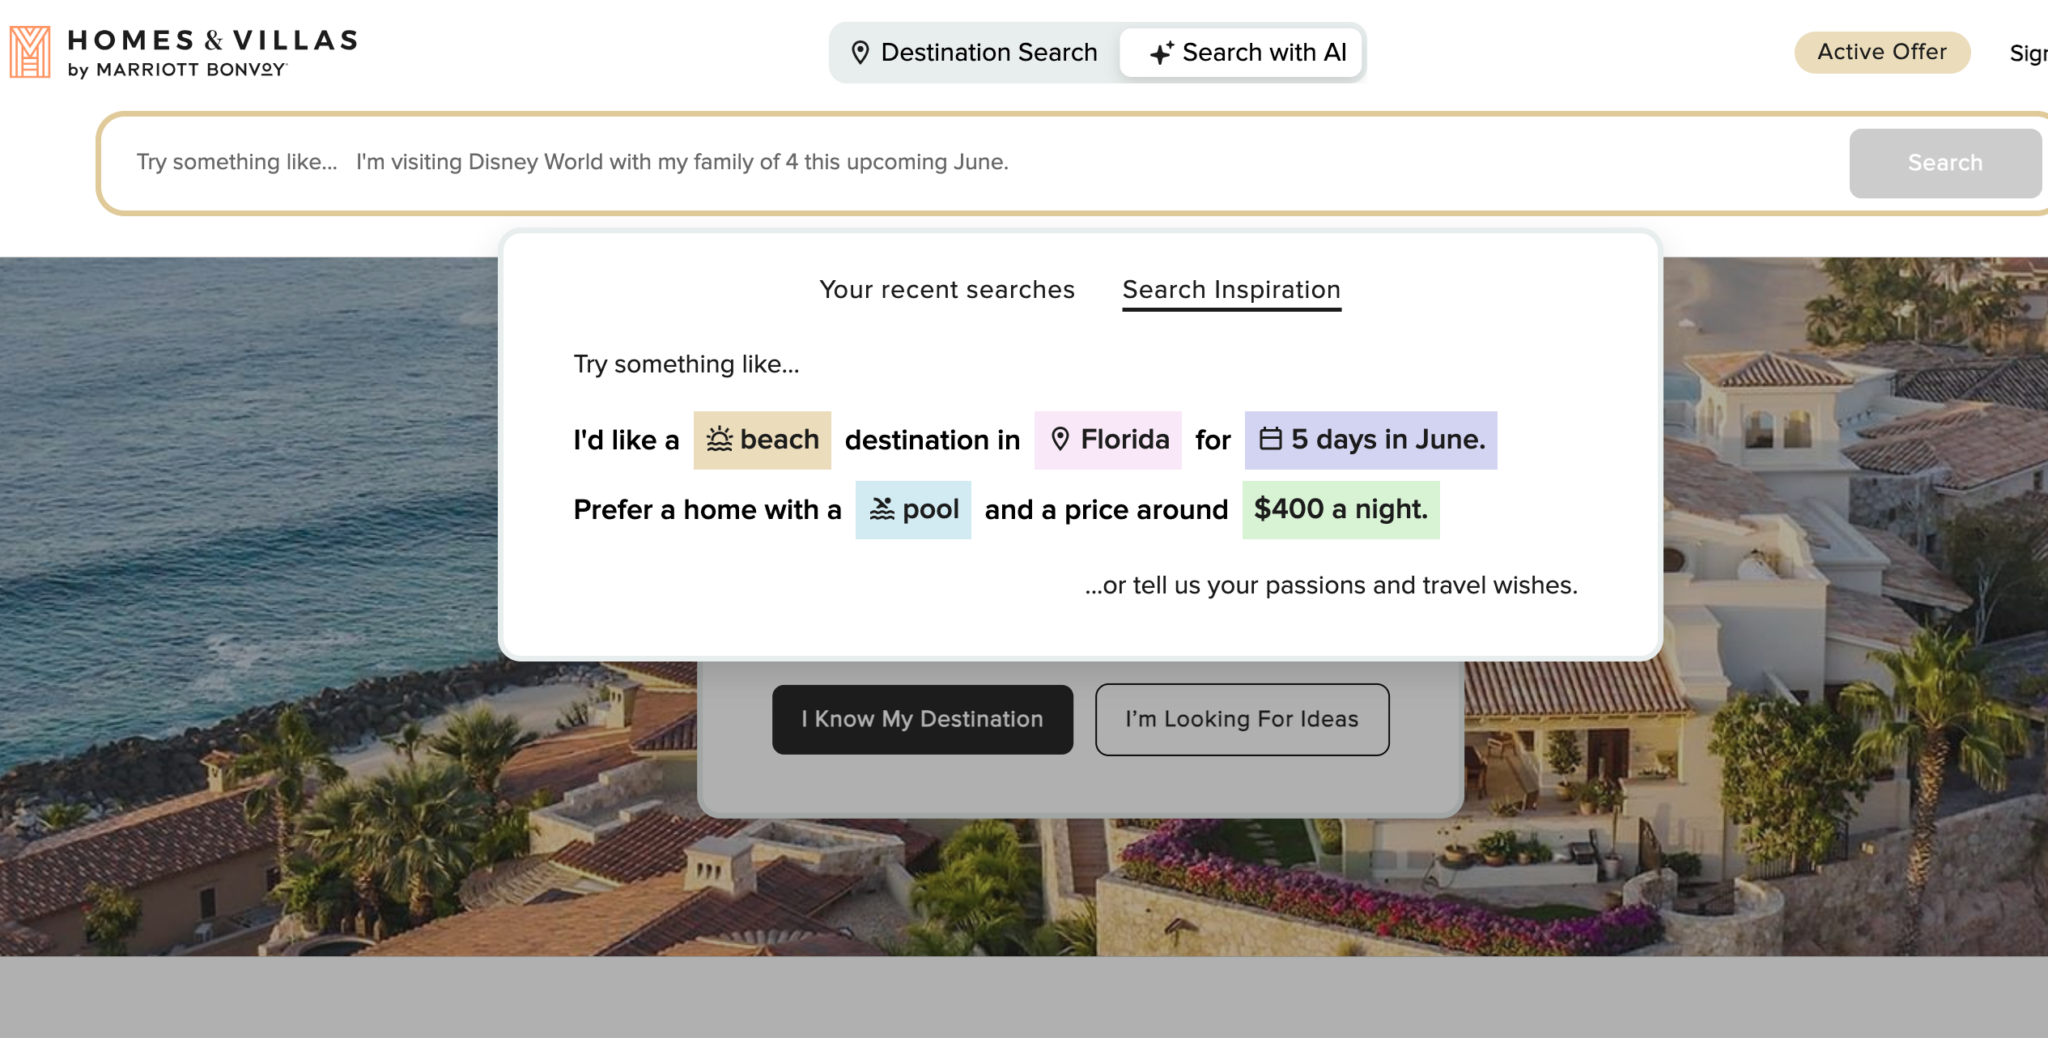Open the Your recent searches tab
This screenshot has width=2048, height=1038.
tap(947, 290)
